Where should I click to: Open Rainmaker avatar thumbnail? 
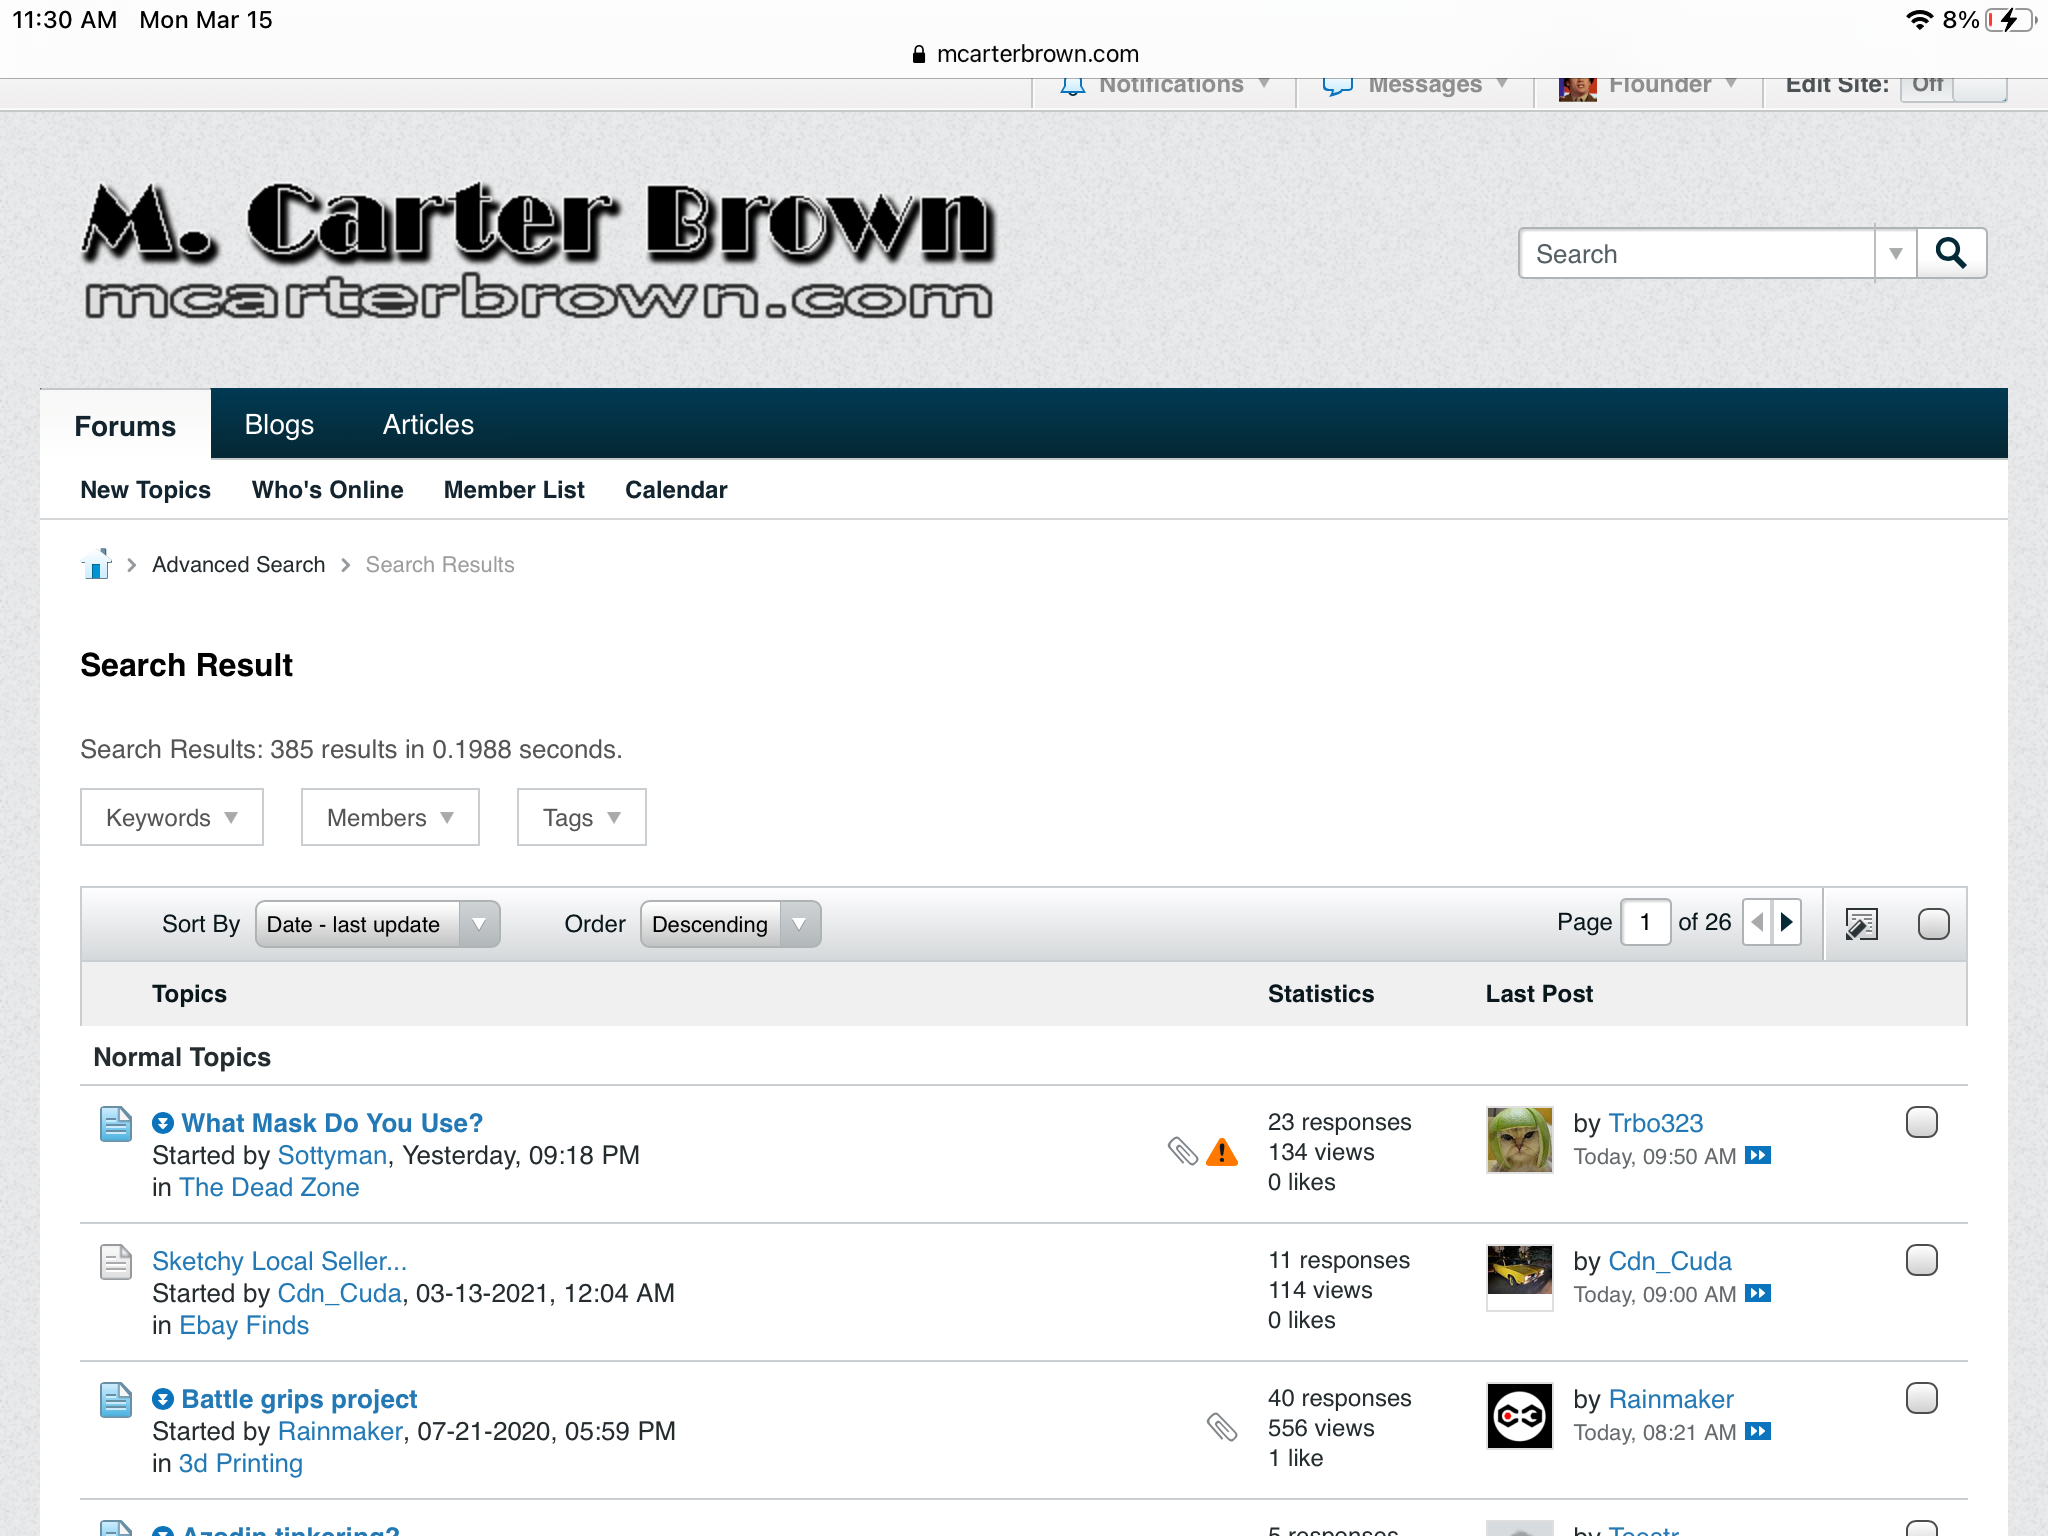click(x=1520, y=1415)
